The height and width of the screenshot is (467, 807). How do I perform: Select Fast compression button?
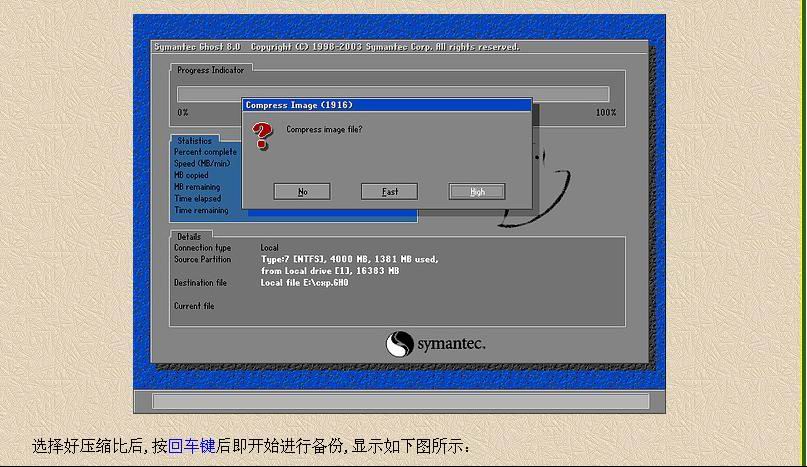coord(390,192)
